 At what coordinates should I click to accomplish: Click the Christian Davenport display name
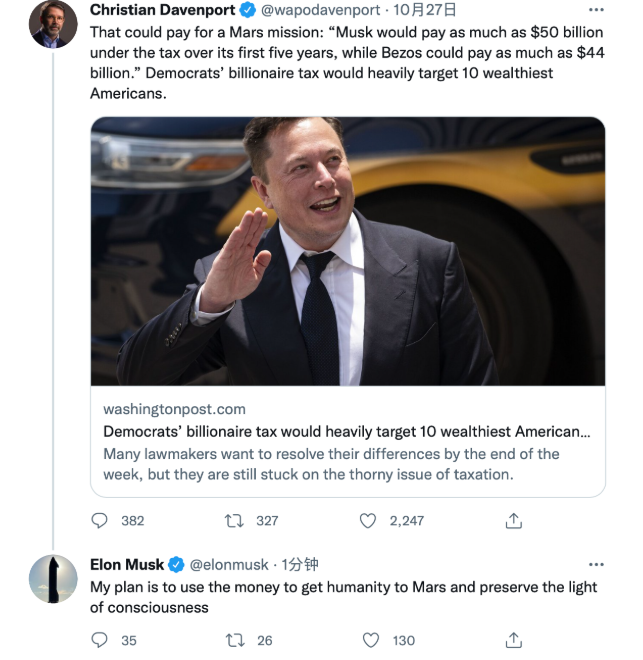pos(160,10)
